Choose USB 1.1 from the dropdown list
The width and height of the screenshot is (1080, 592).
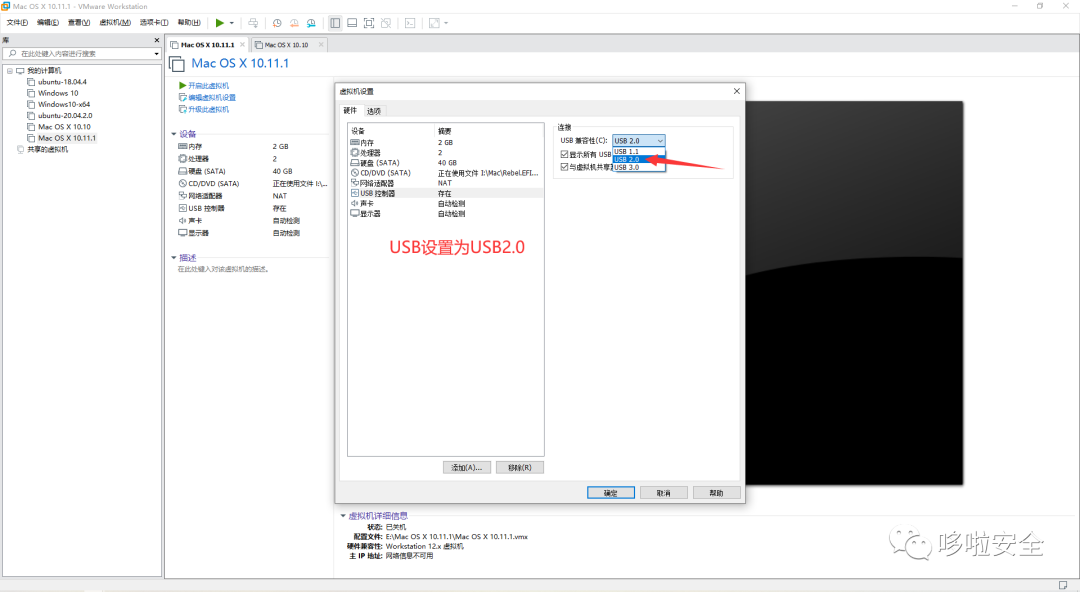click(x=638, y=152)
